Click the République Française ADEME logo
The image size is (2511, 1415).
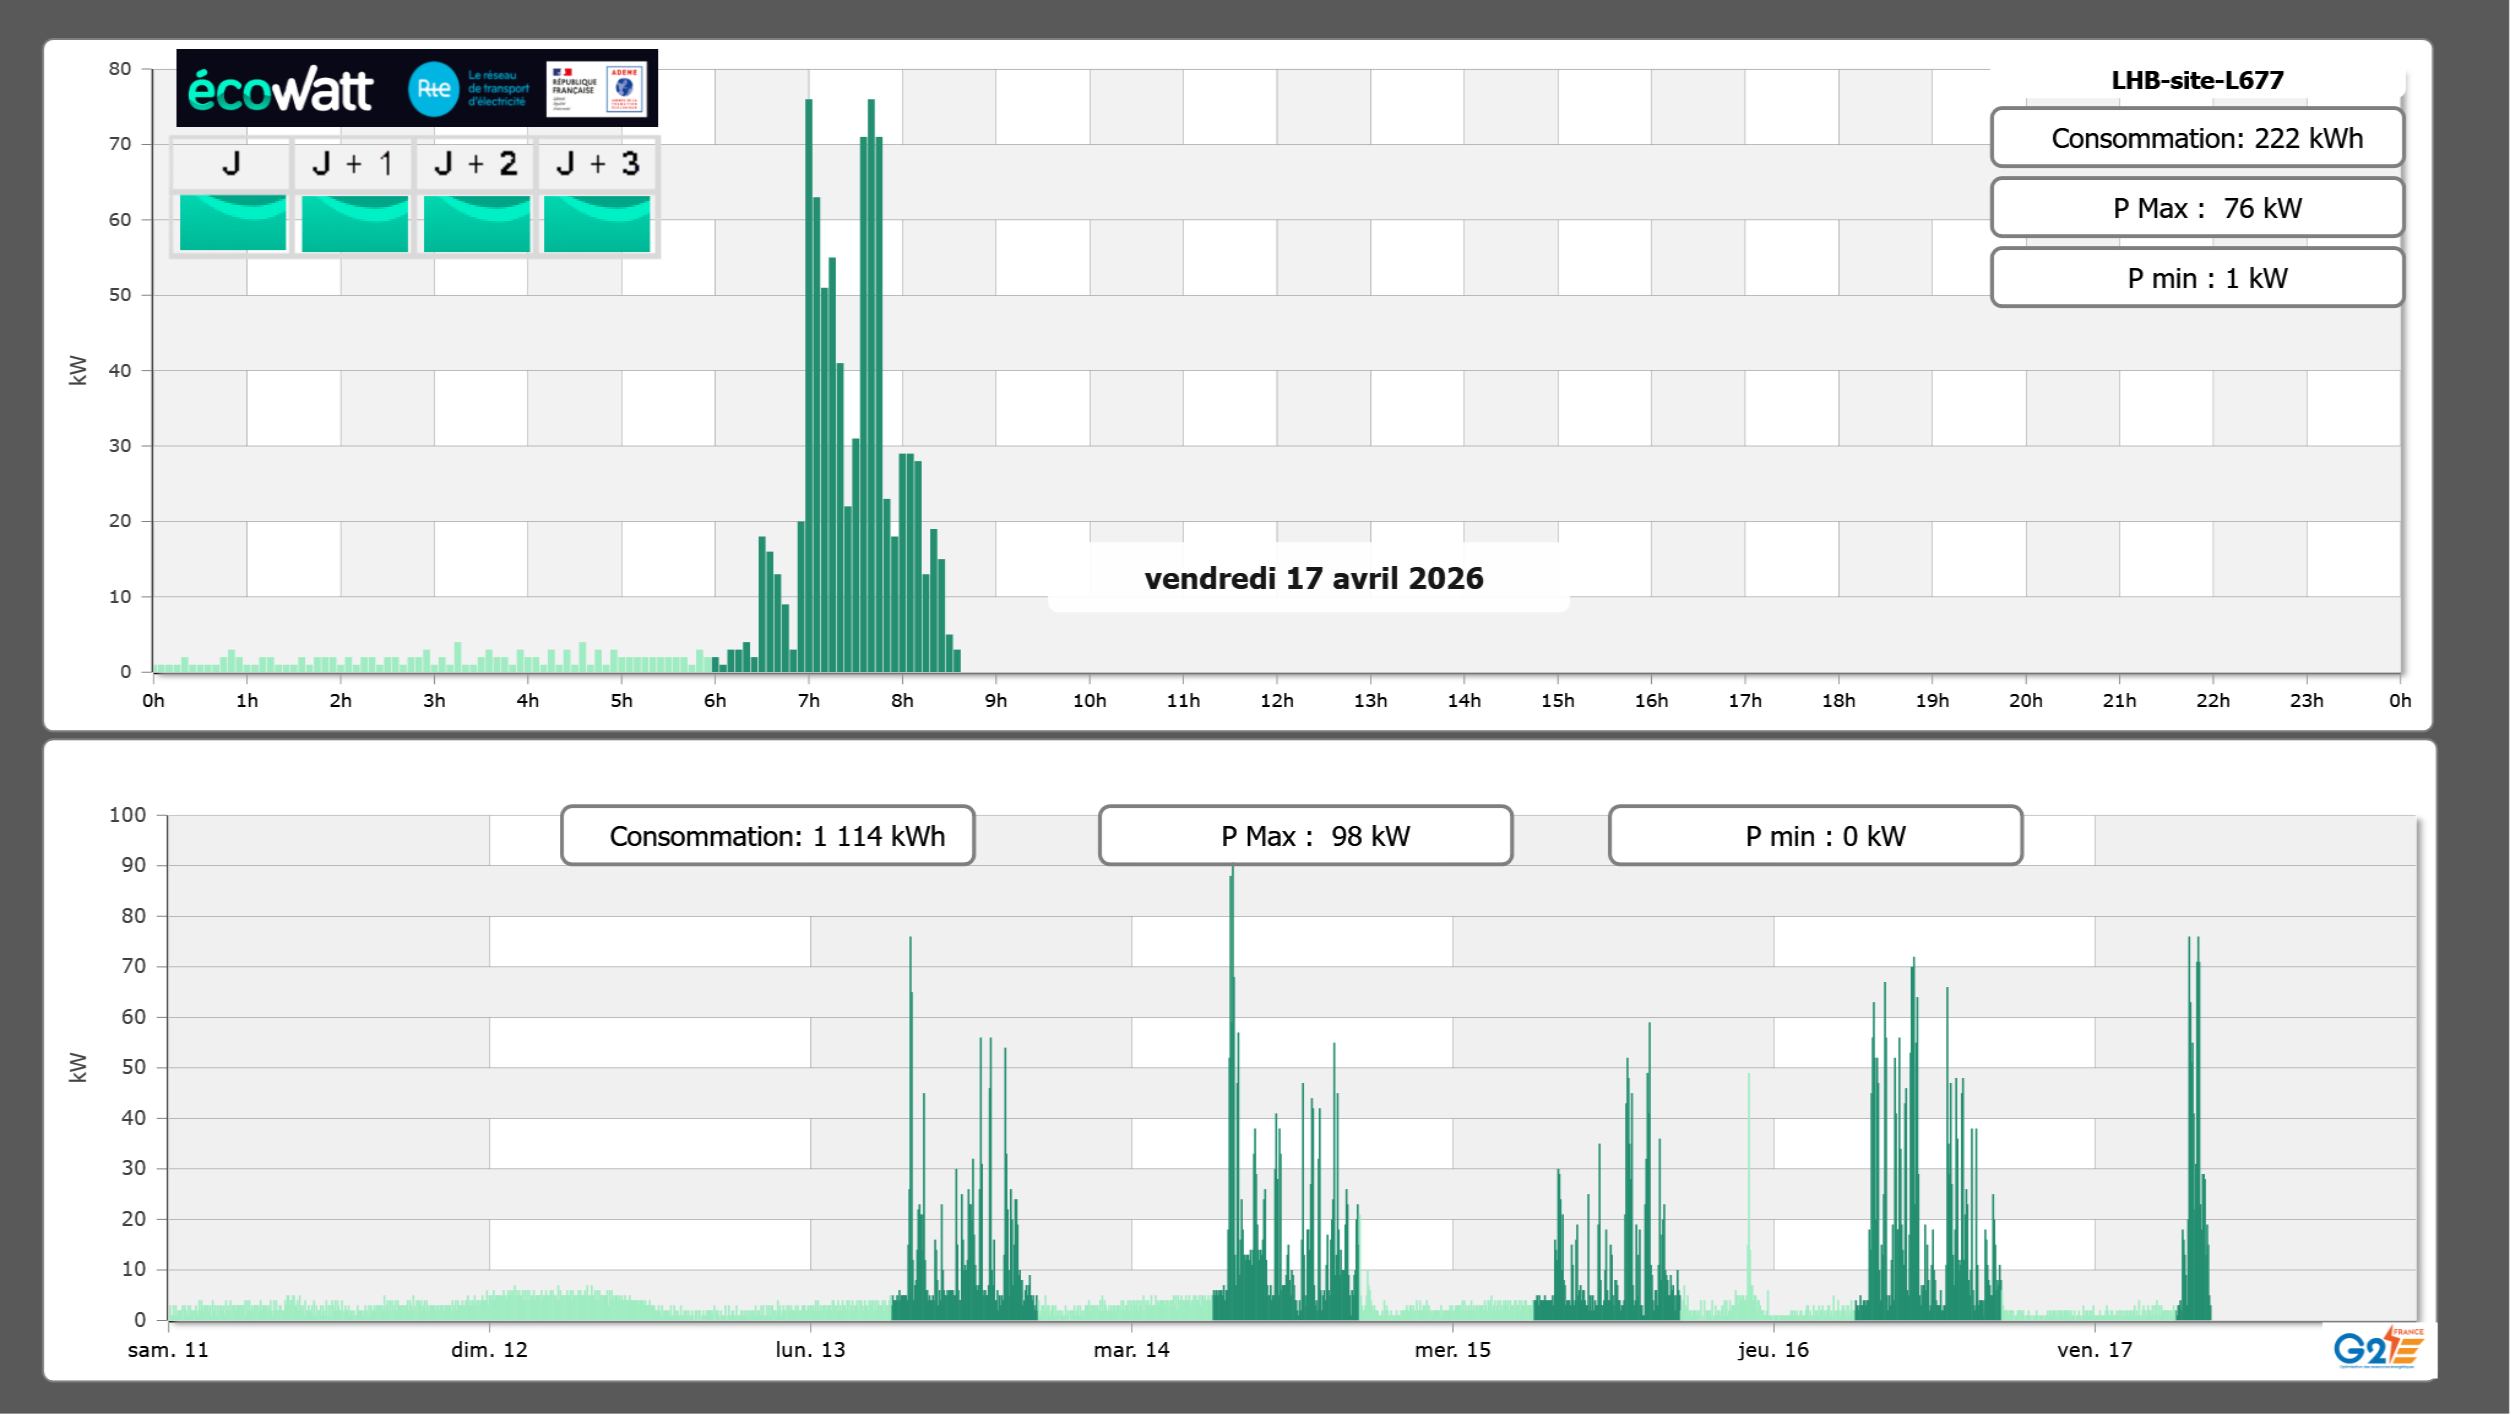click(597, 89)
